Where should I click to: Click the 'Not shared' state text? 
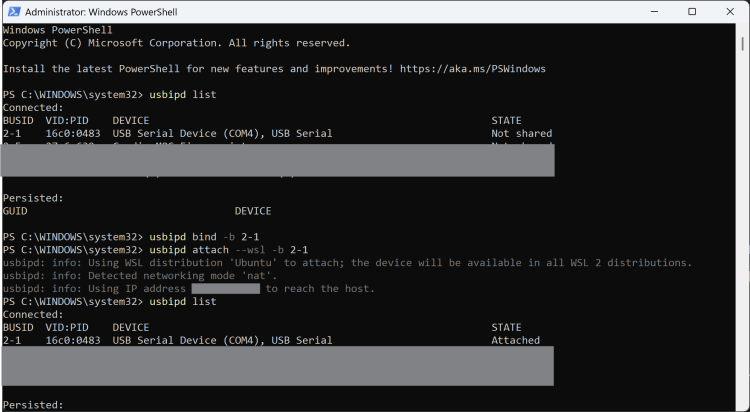(x=521, y=134)
